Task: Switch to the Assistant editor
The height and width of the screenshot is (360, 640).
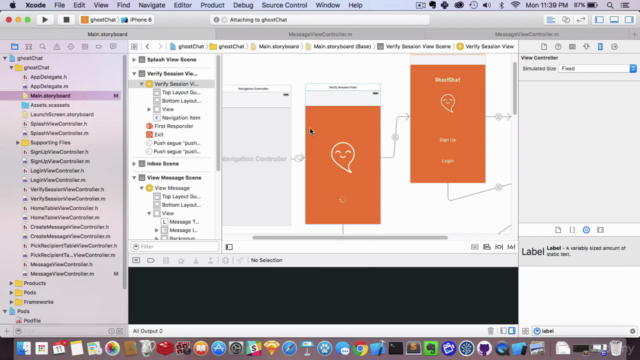Action: [x=566, y=20]
